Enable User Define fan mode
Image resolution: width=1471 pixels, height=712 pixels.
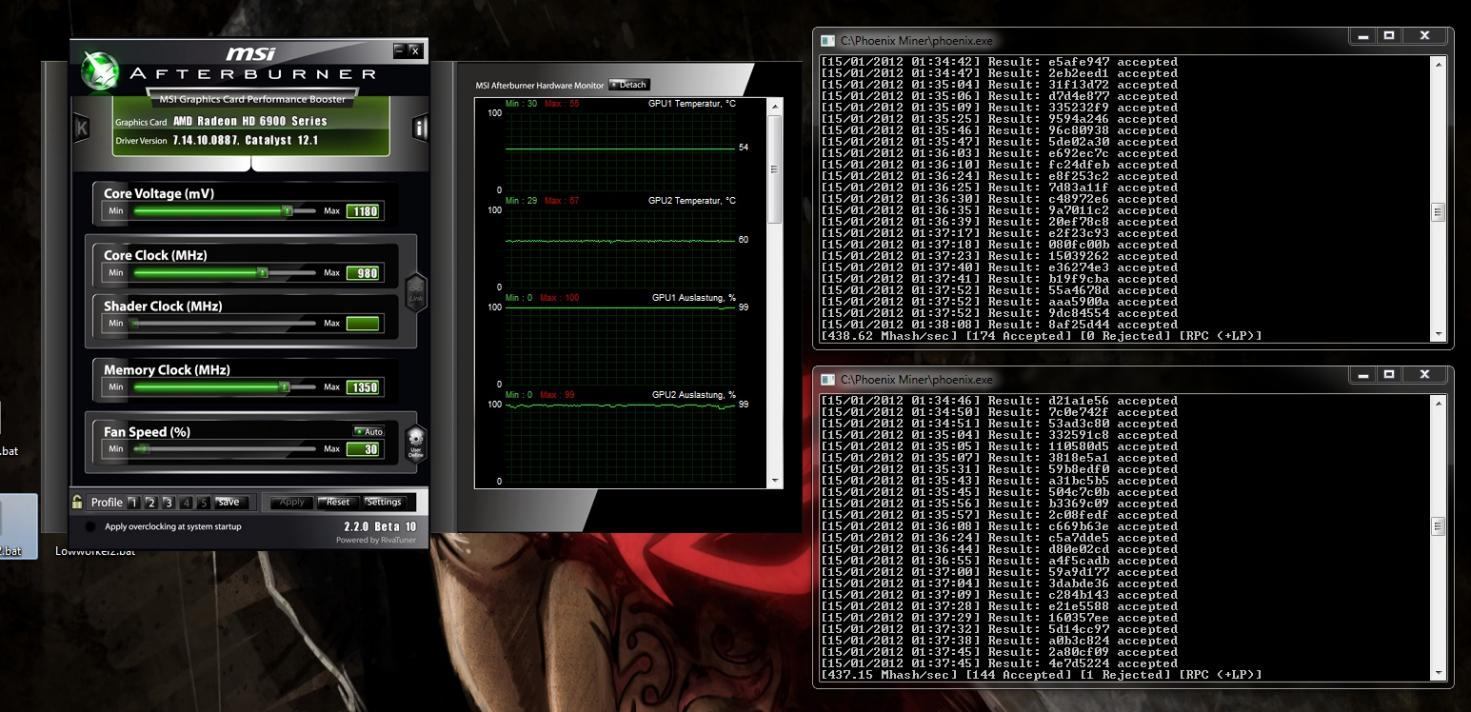(415, 442)
